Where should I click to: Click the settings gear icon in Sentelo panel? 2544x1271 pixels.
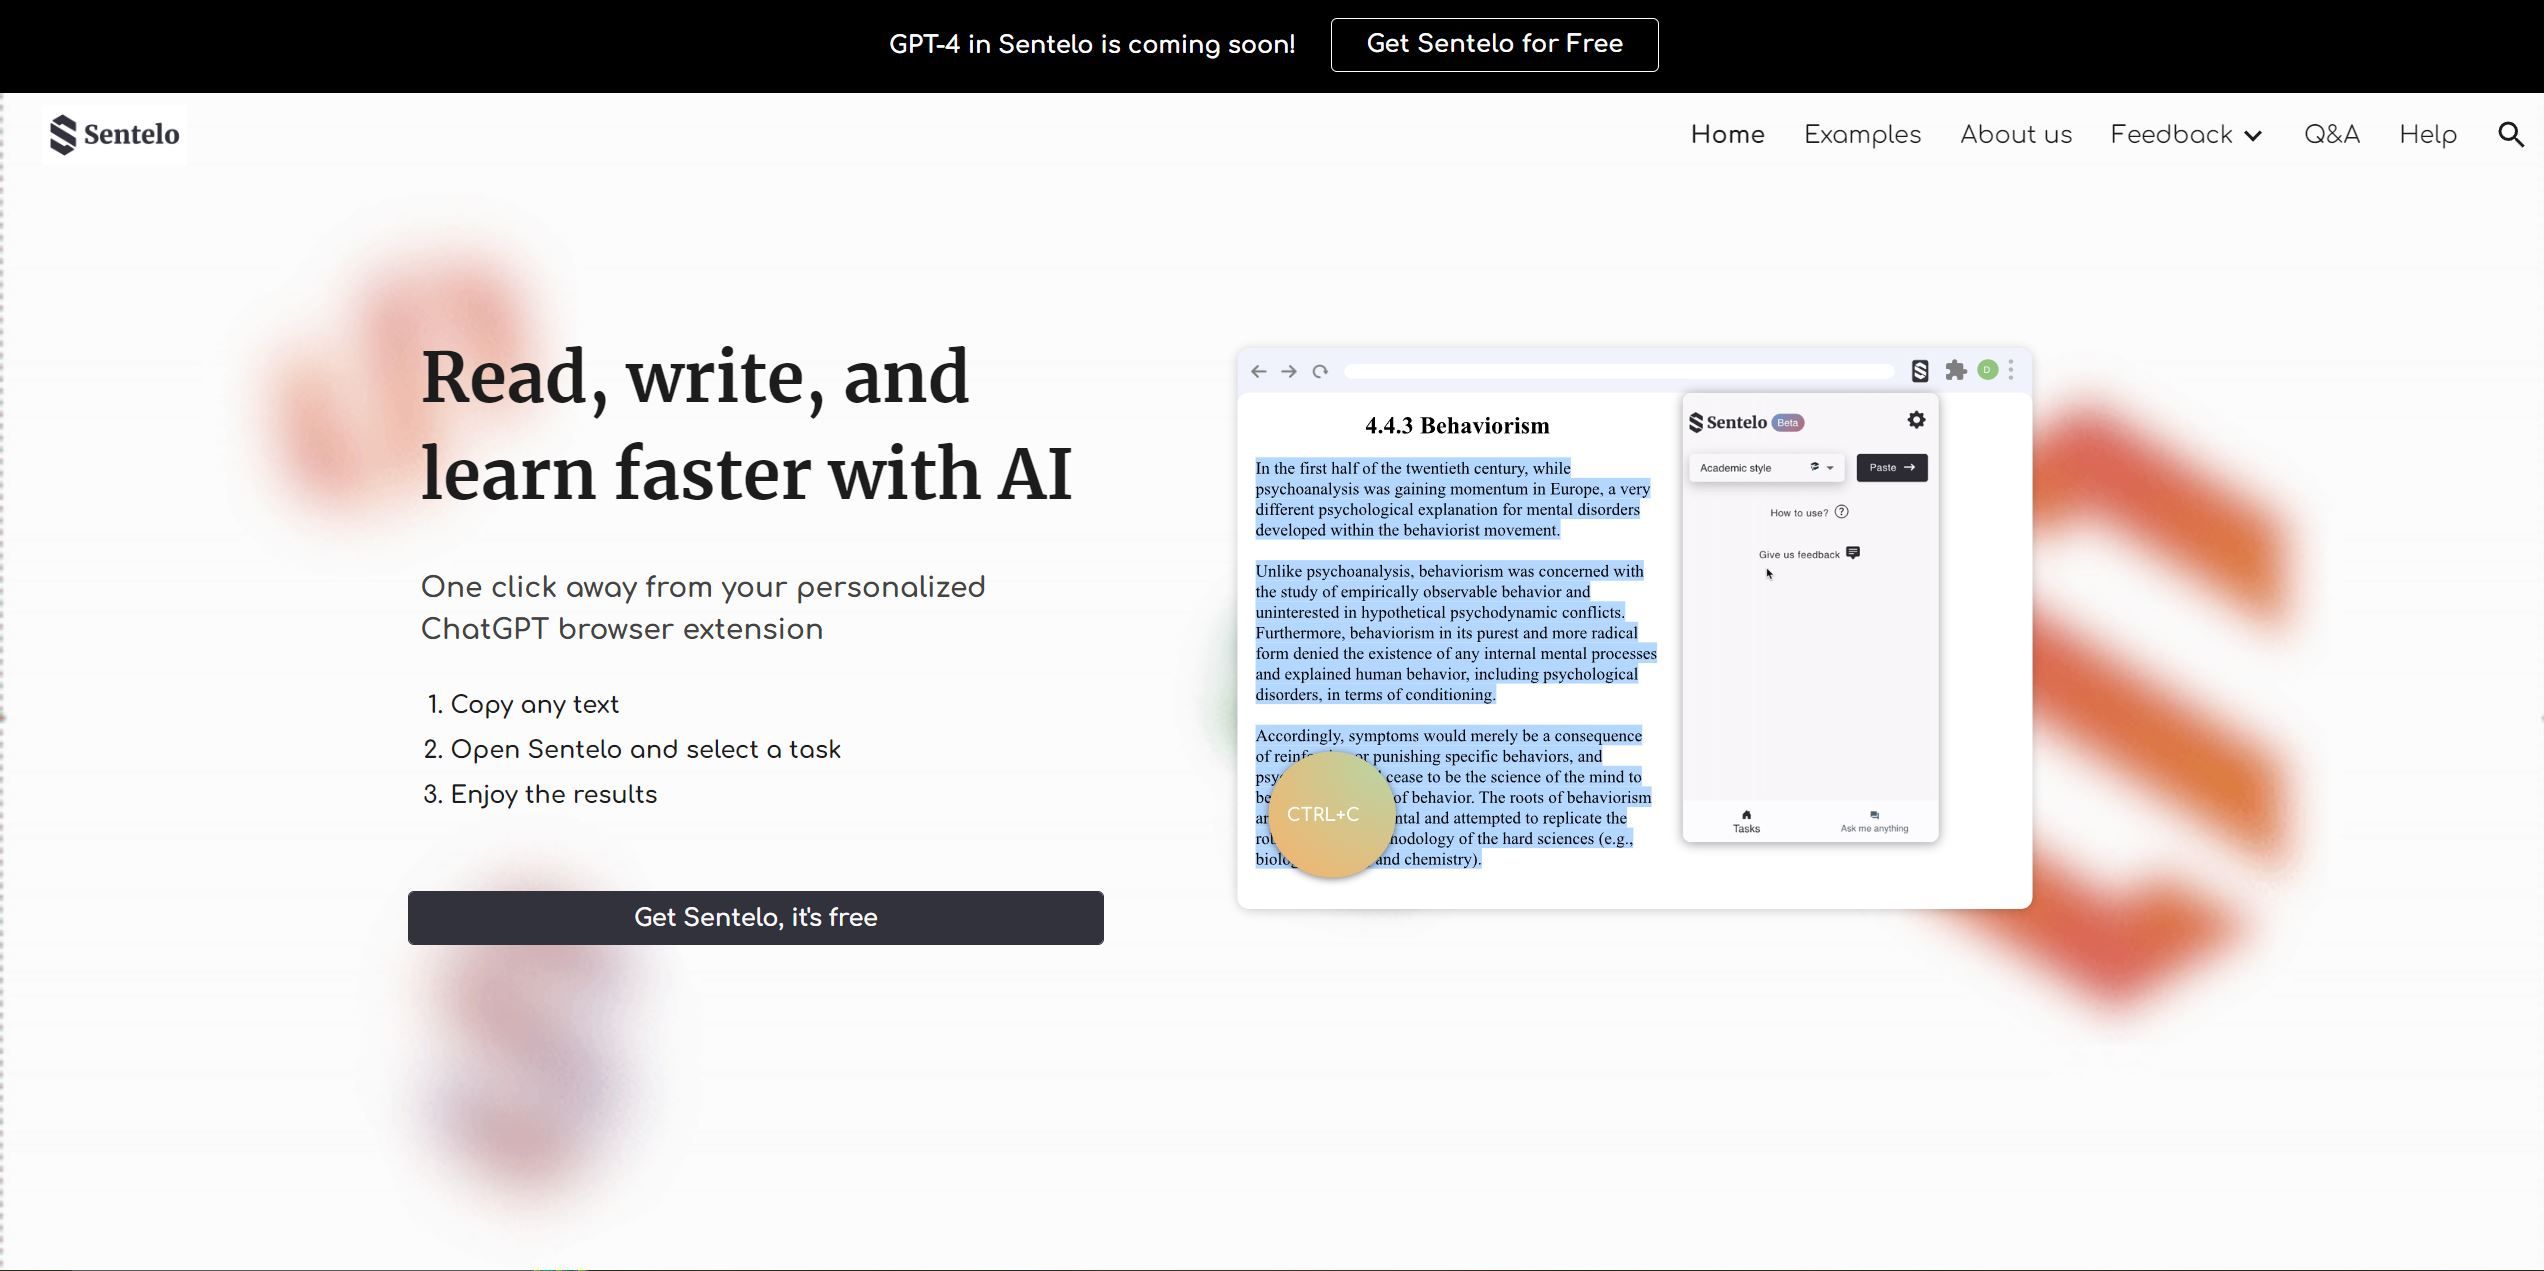coord(1918,420)
